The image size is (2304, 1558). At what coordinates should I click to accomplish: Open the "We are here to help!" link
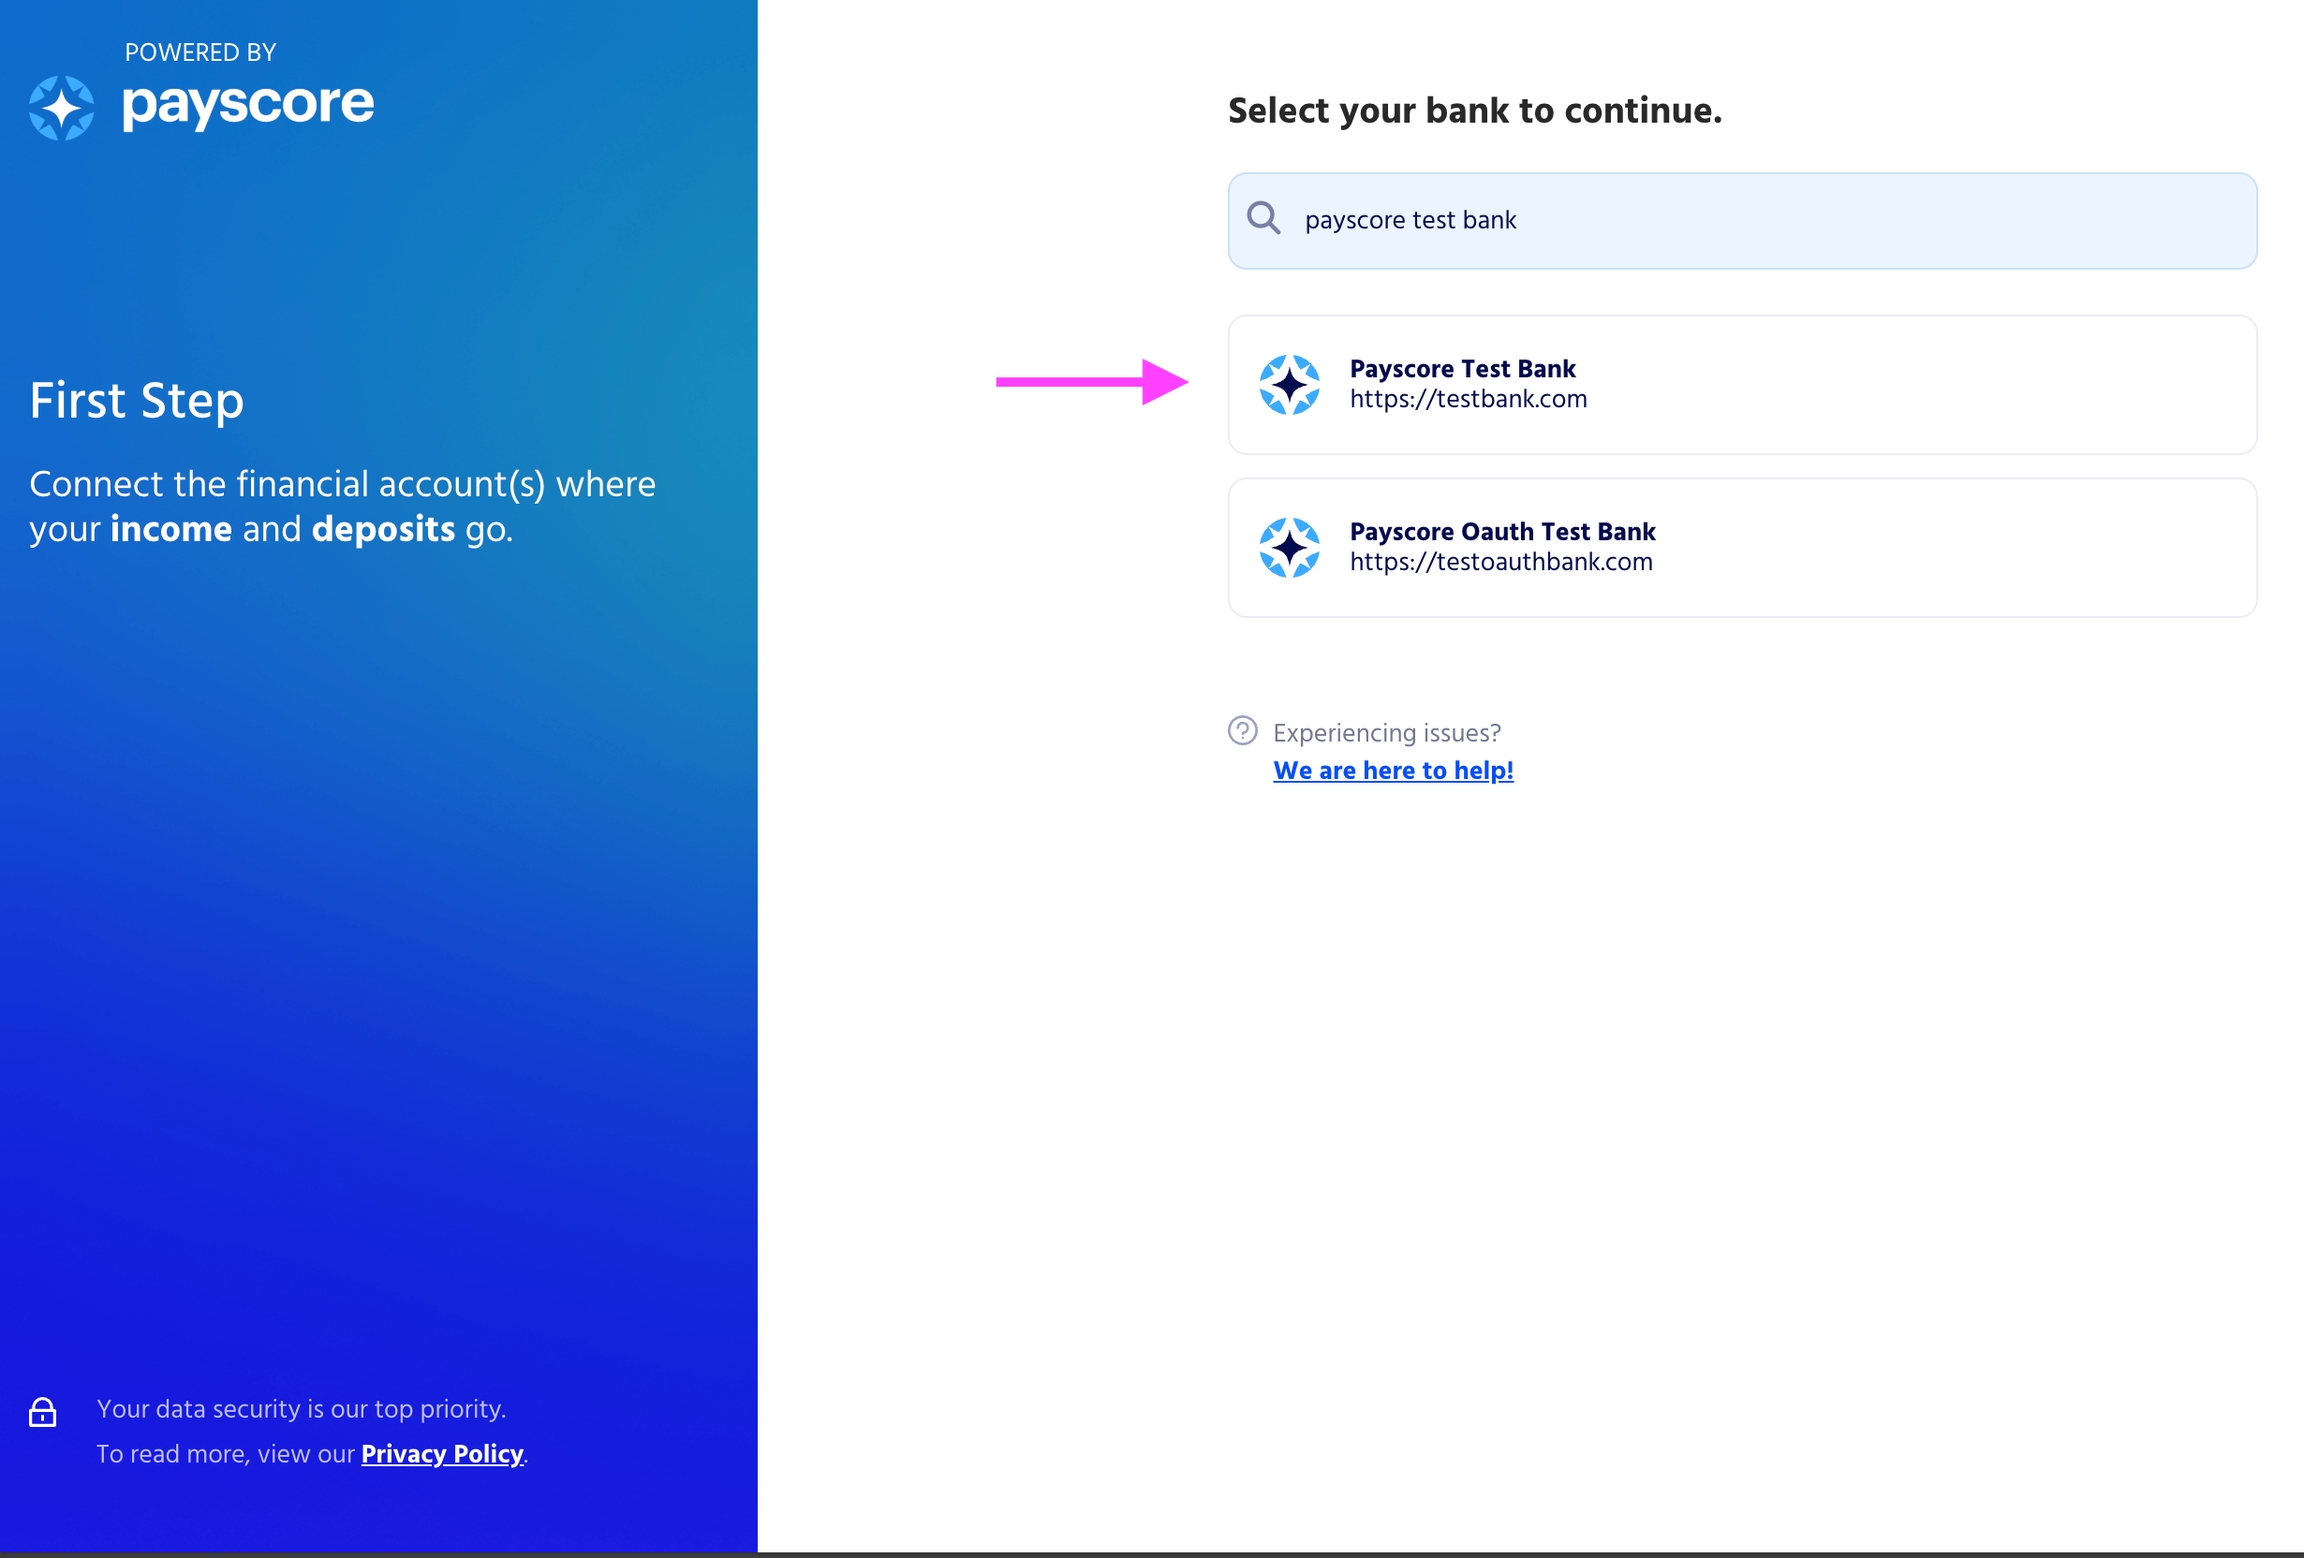tap(1392, 771)
